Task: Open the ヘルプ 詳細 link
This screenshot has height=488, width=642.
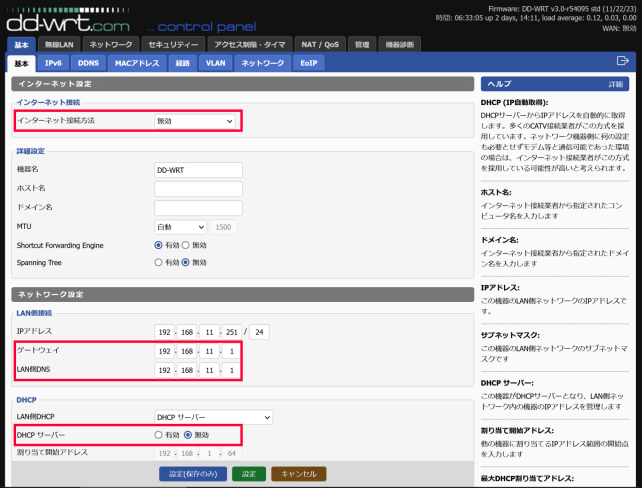Action: 615,84
